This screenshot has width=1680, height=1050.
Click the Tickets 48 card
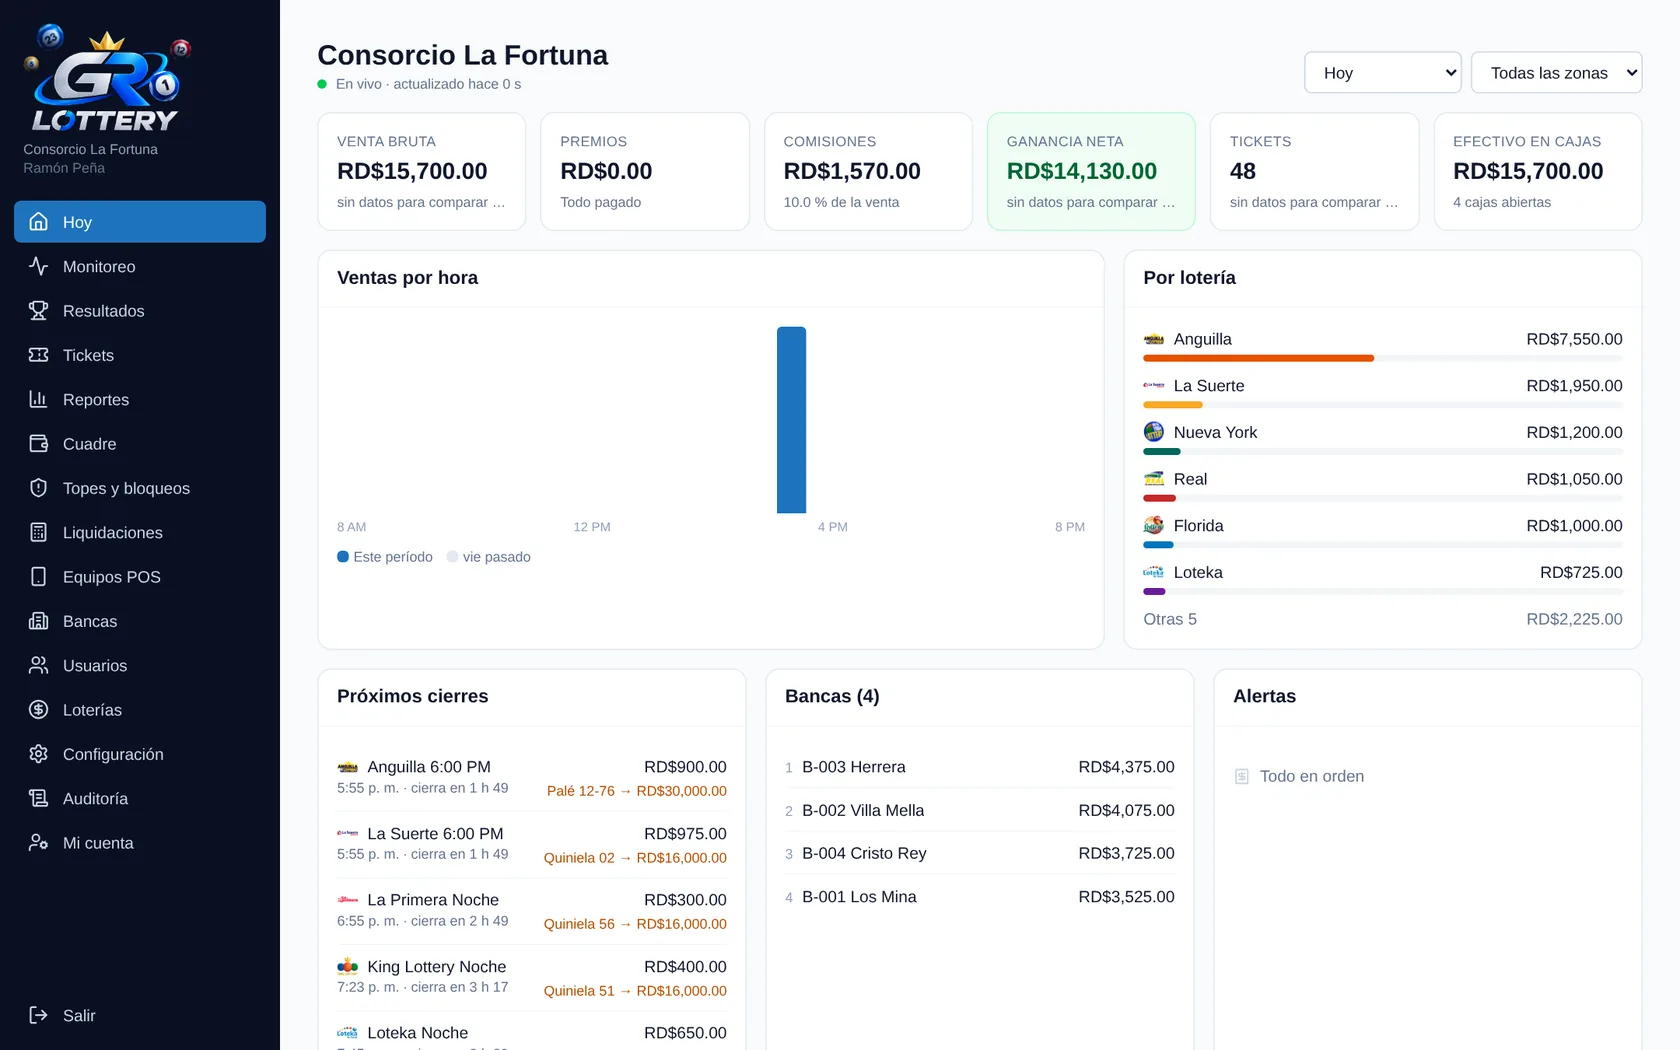pos(1314,171)
